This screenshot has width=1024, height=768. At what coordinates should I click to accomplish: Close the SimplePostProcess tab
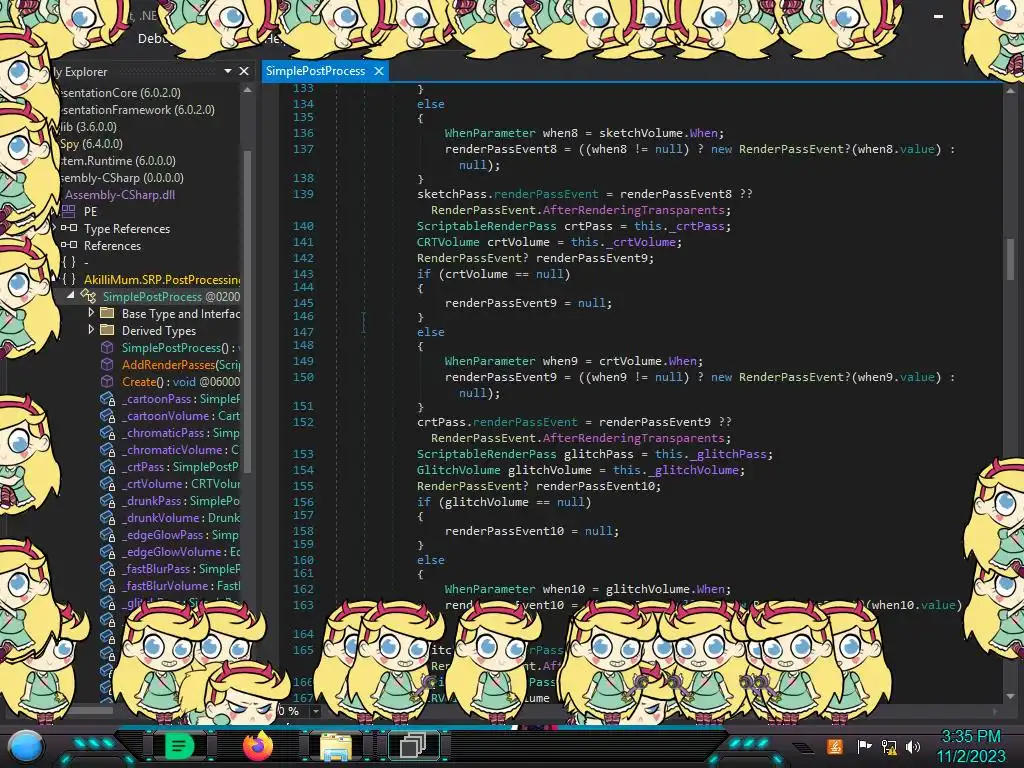379,71
